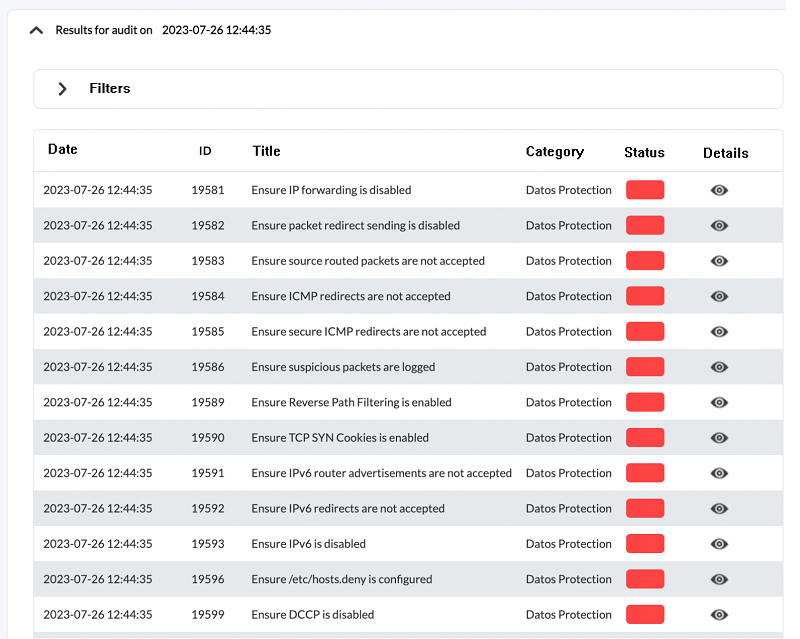Expand the Filters panel chevron
Viewport: 800px width, 639px height.
(62, 89)
